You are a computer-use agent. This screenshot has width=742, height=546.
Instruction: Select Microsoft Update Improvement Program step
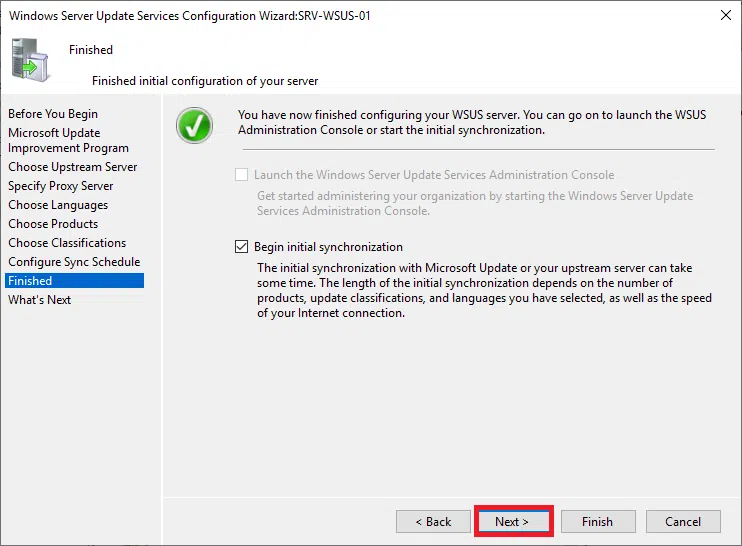pos(68,140)
